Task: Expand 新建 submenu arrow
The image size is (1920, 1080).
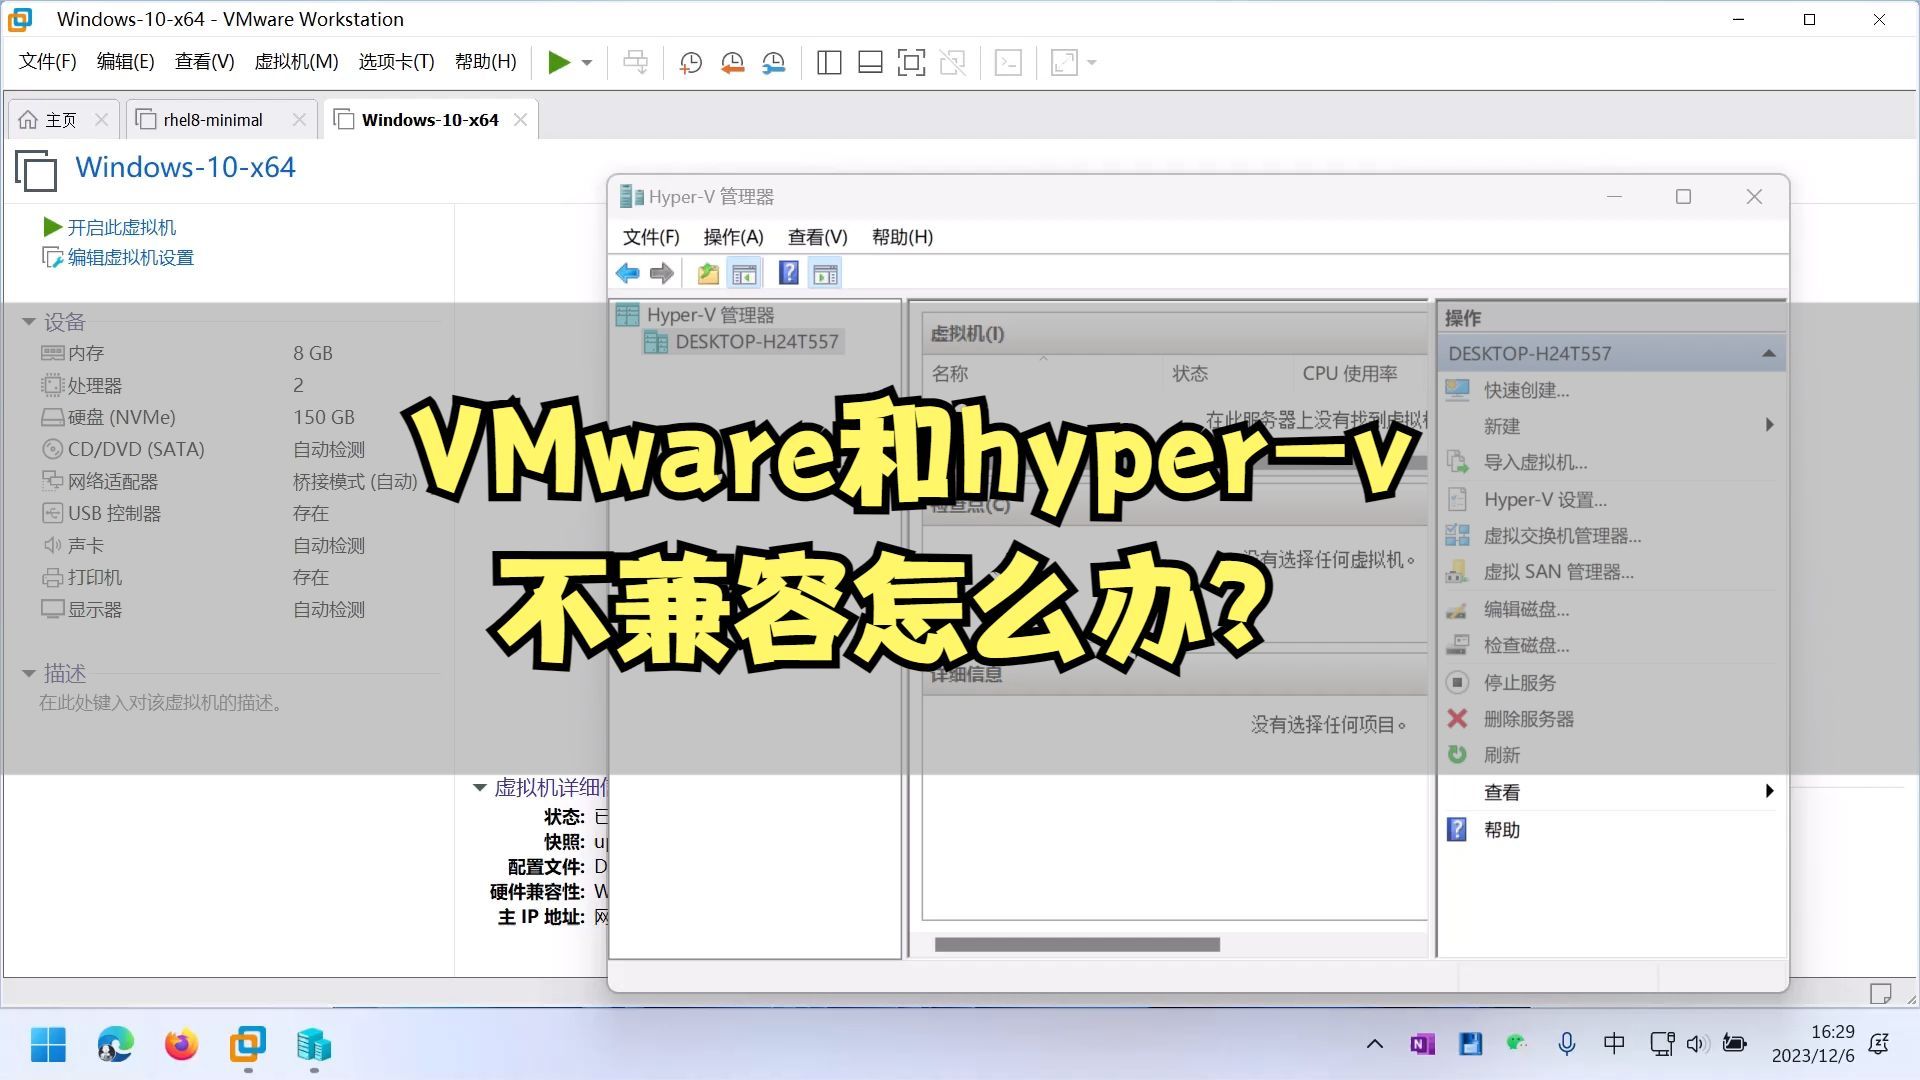Action: tap(1769, 425)
